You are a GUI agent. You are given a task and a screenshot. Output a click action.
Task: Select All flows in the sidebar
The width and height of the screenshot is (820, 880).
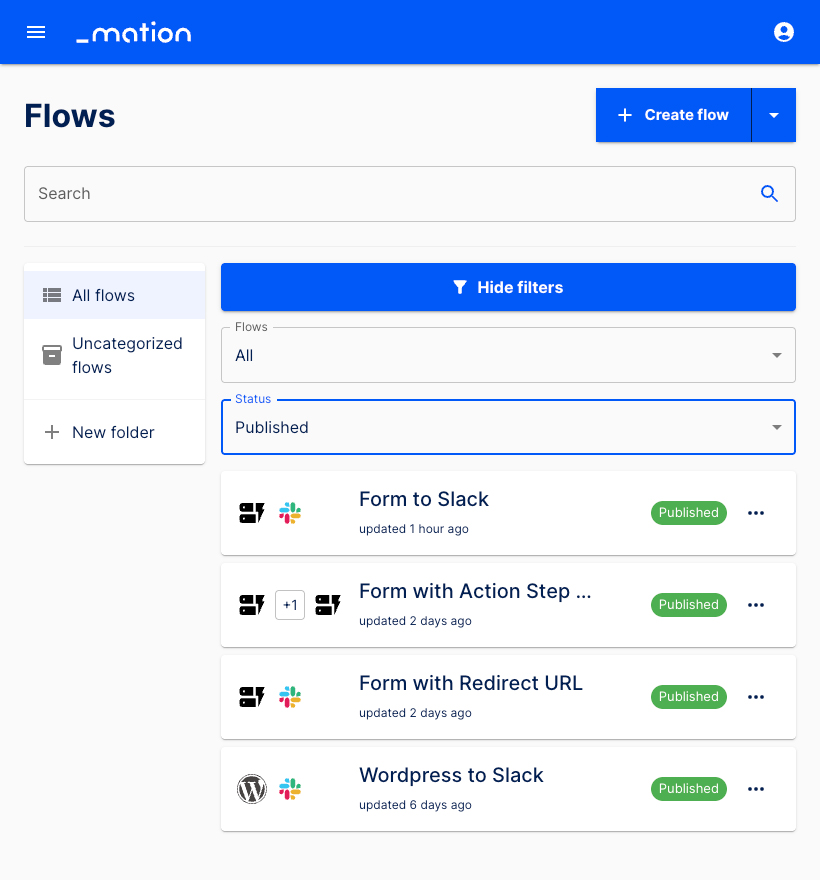104,295
